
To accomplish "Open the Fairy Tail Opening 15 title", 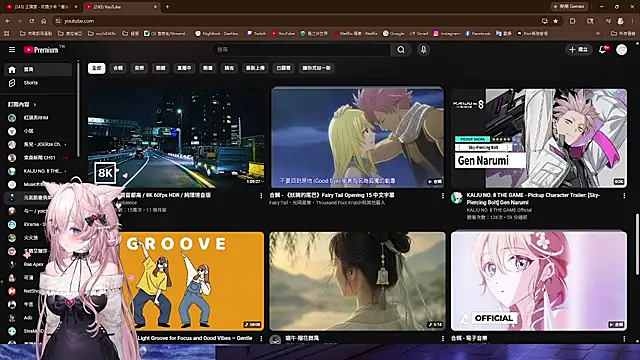I will (332, 195).
